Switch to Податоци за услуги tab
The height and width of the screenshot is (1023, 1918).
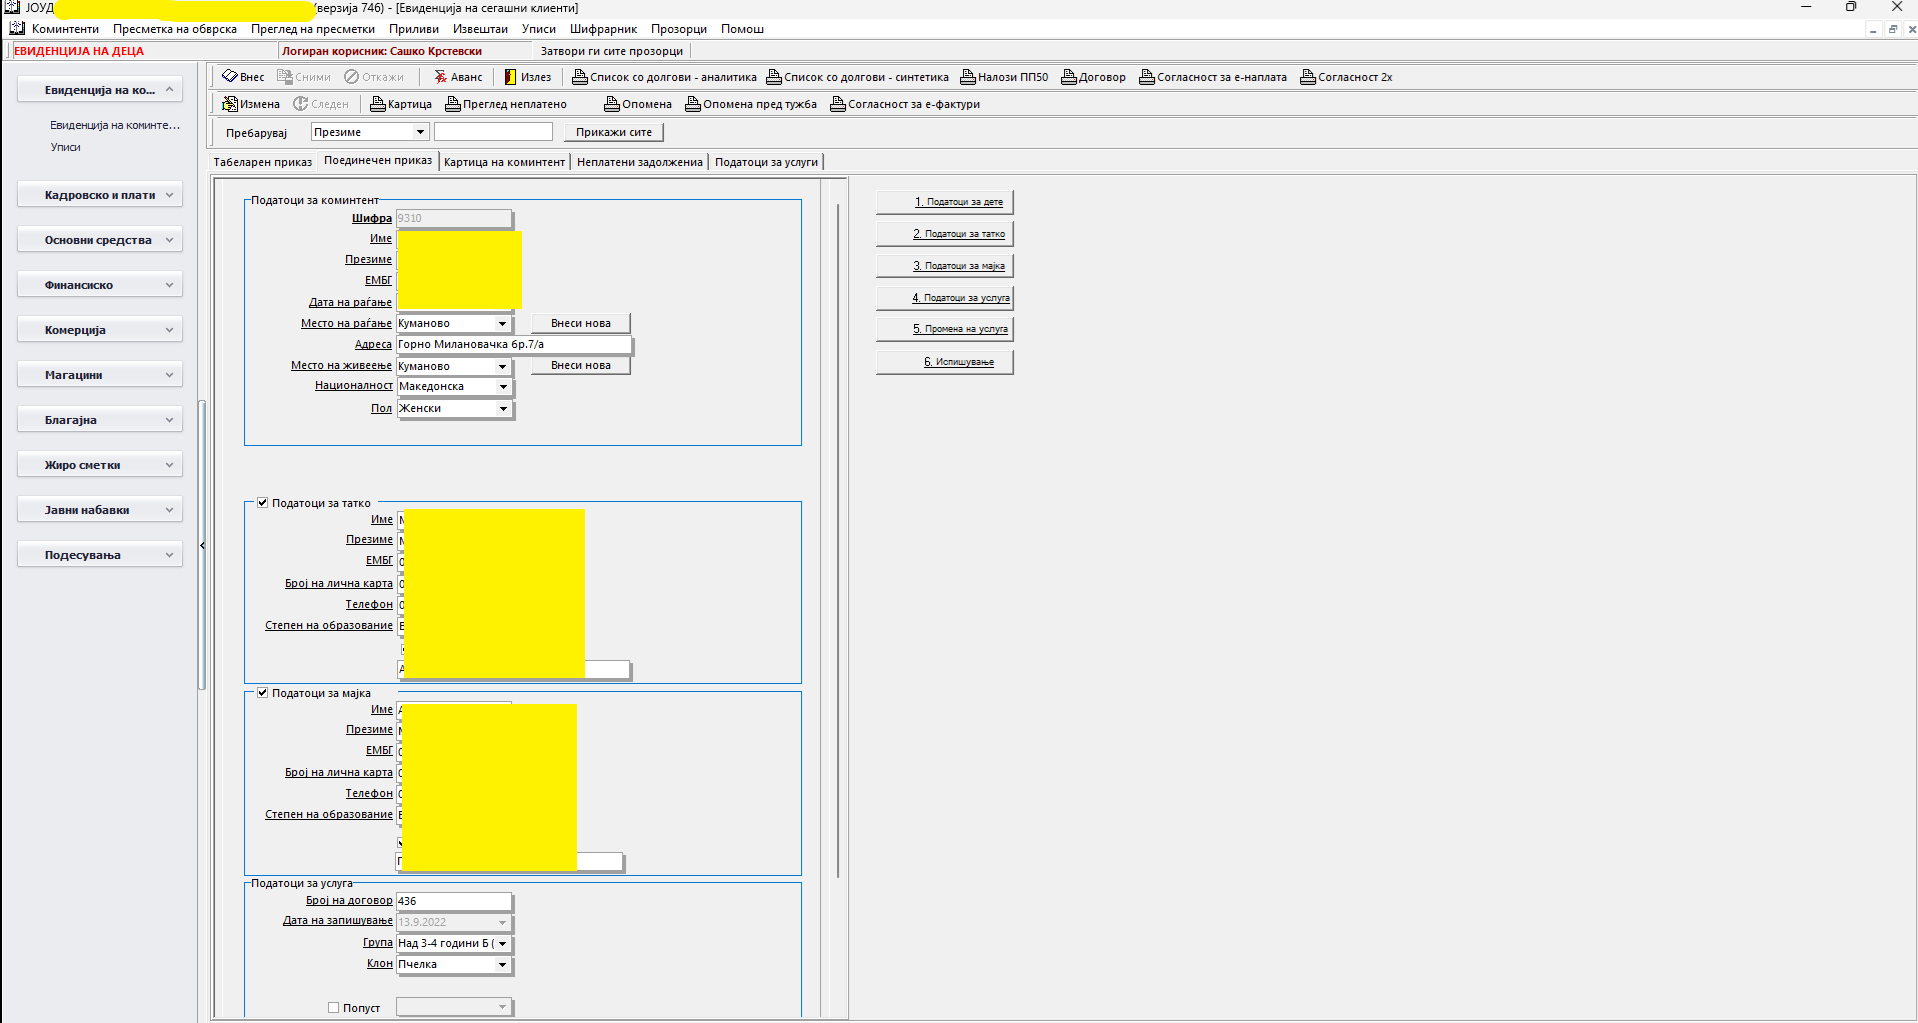[766, 162]
